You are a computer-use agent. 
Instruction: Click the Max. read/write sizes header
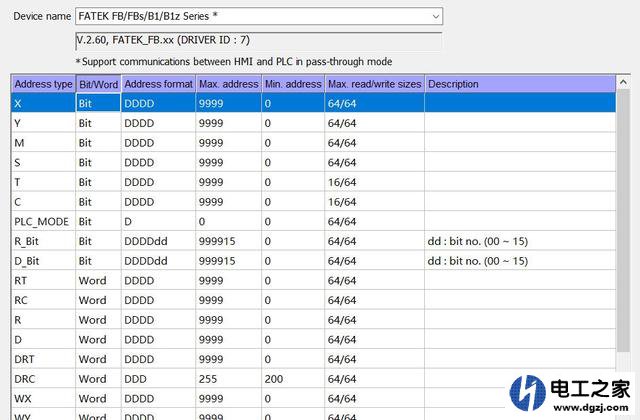point(375,84)
